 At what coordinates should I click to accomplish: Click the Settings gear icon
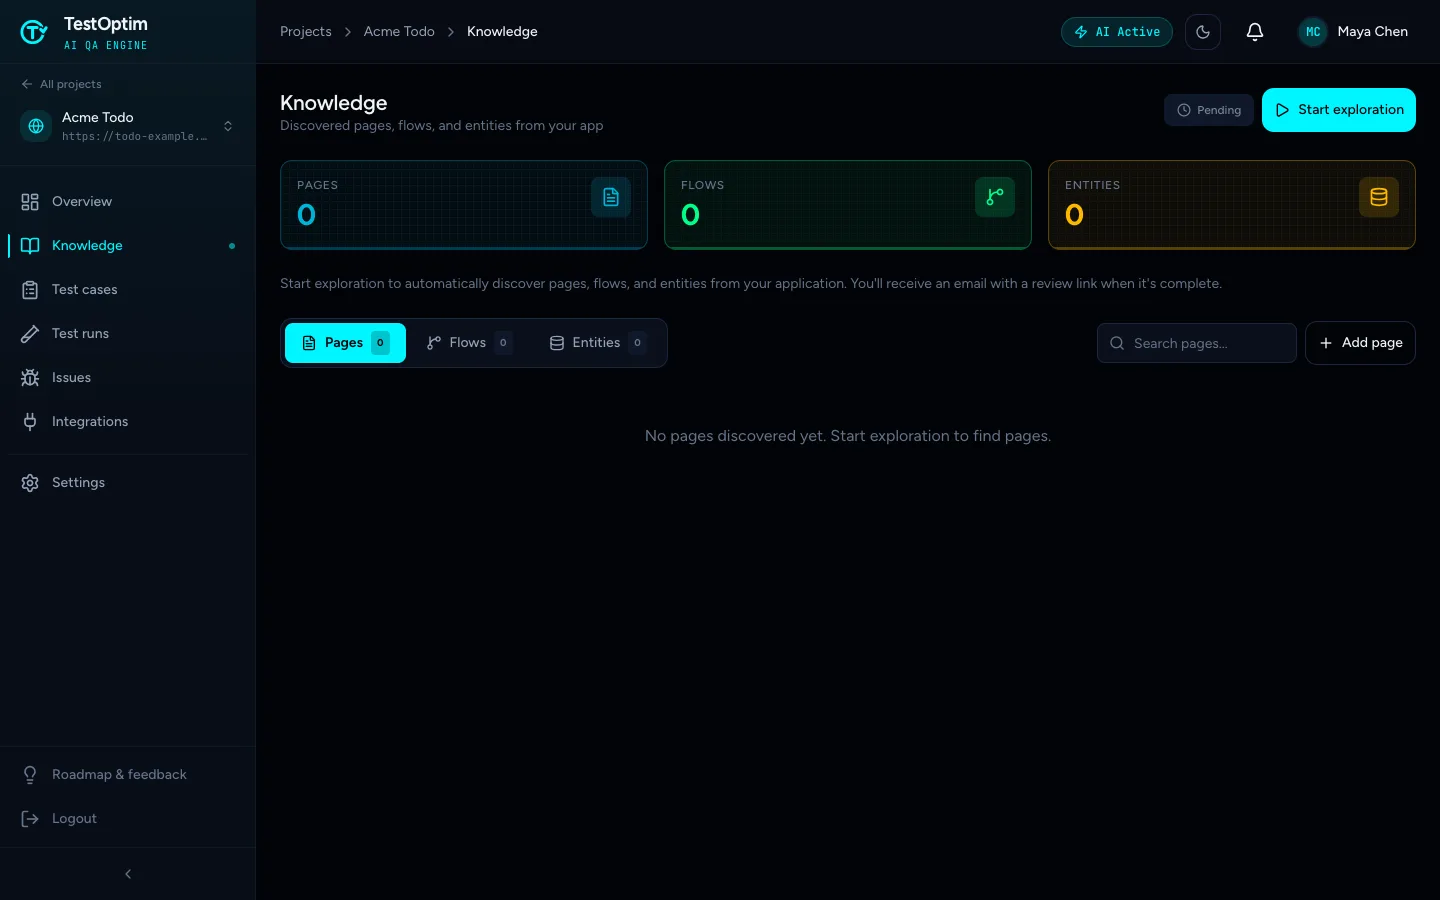click(30, 483)
